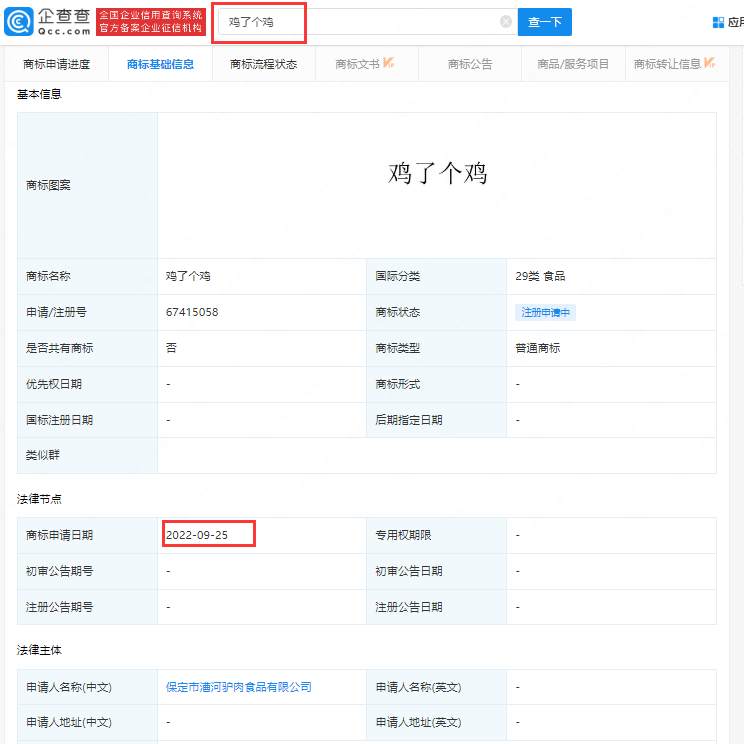Open the 商品/服务项目 tab
This screenshot has height=744, width=744.
point(573,64)
